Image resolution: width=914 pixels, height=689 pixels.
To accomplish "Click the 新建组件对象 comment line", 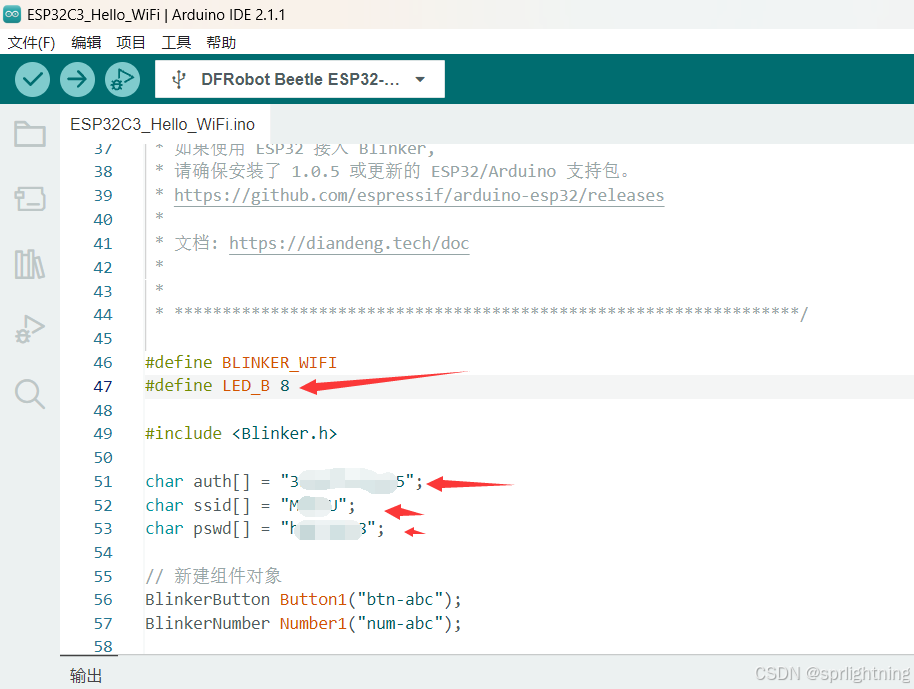I will click(x=213, y=576).
